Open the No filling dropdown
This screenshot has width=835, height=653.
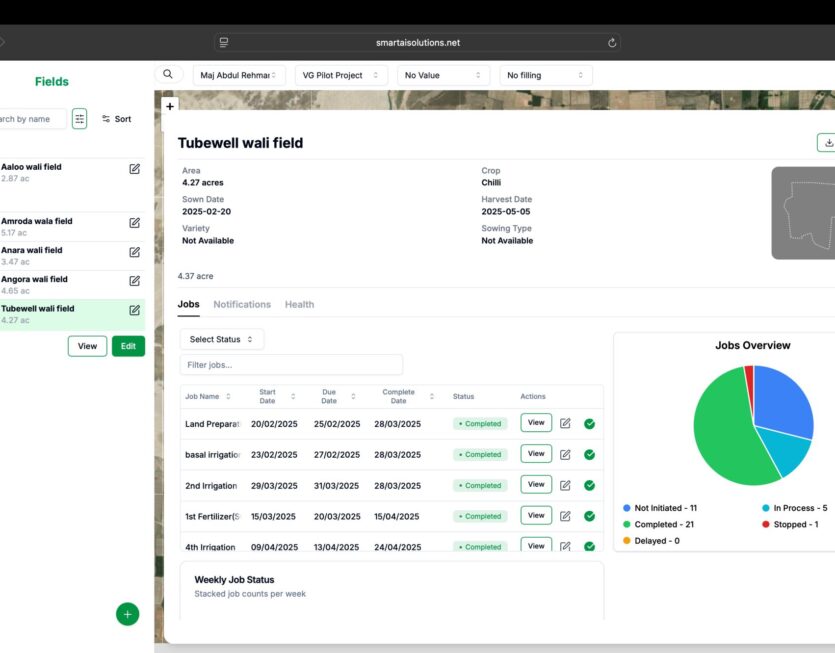tap(545, 75)
